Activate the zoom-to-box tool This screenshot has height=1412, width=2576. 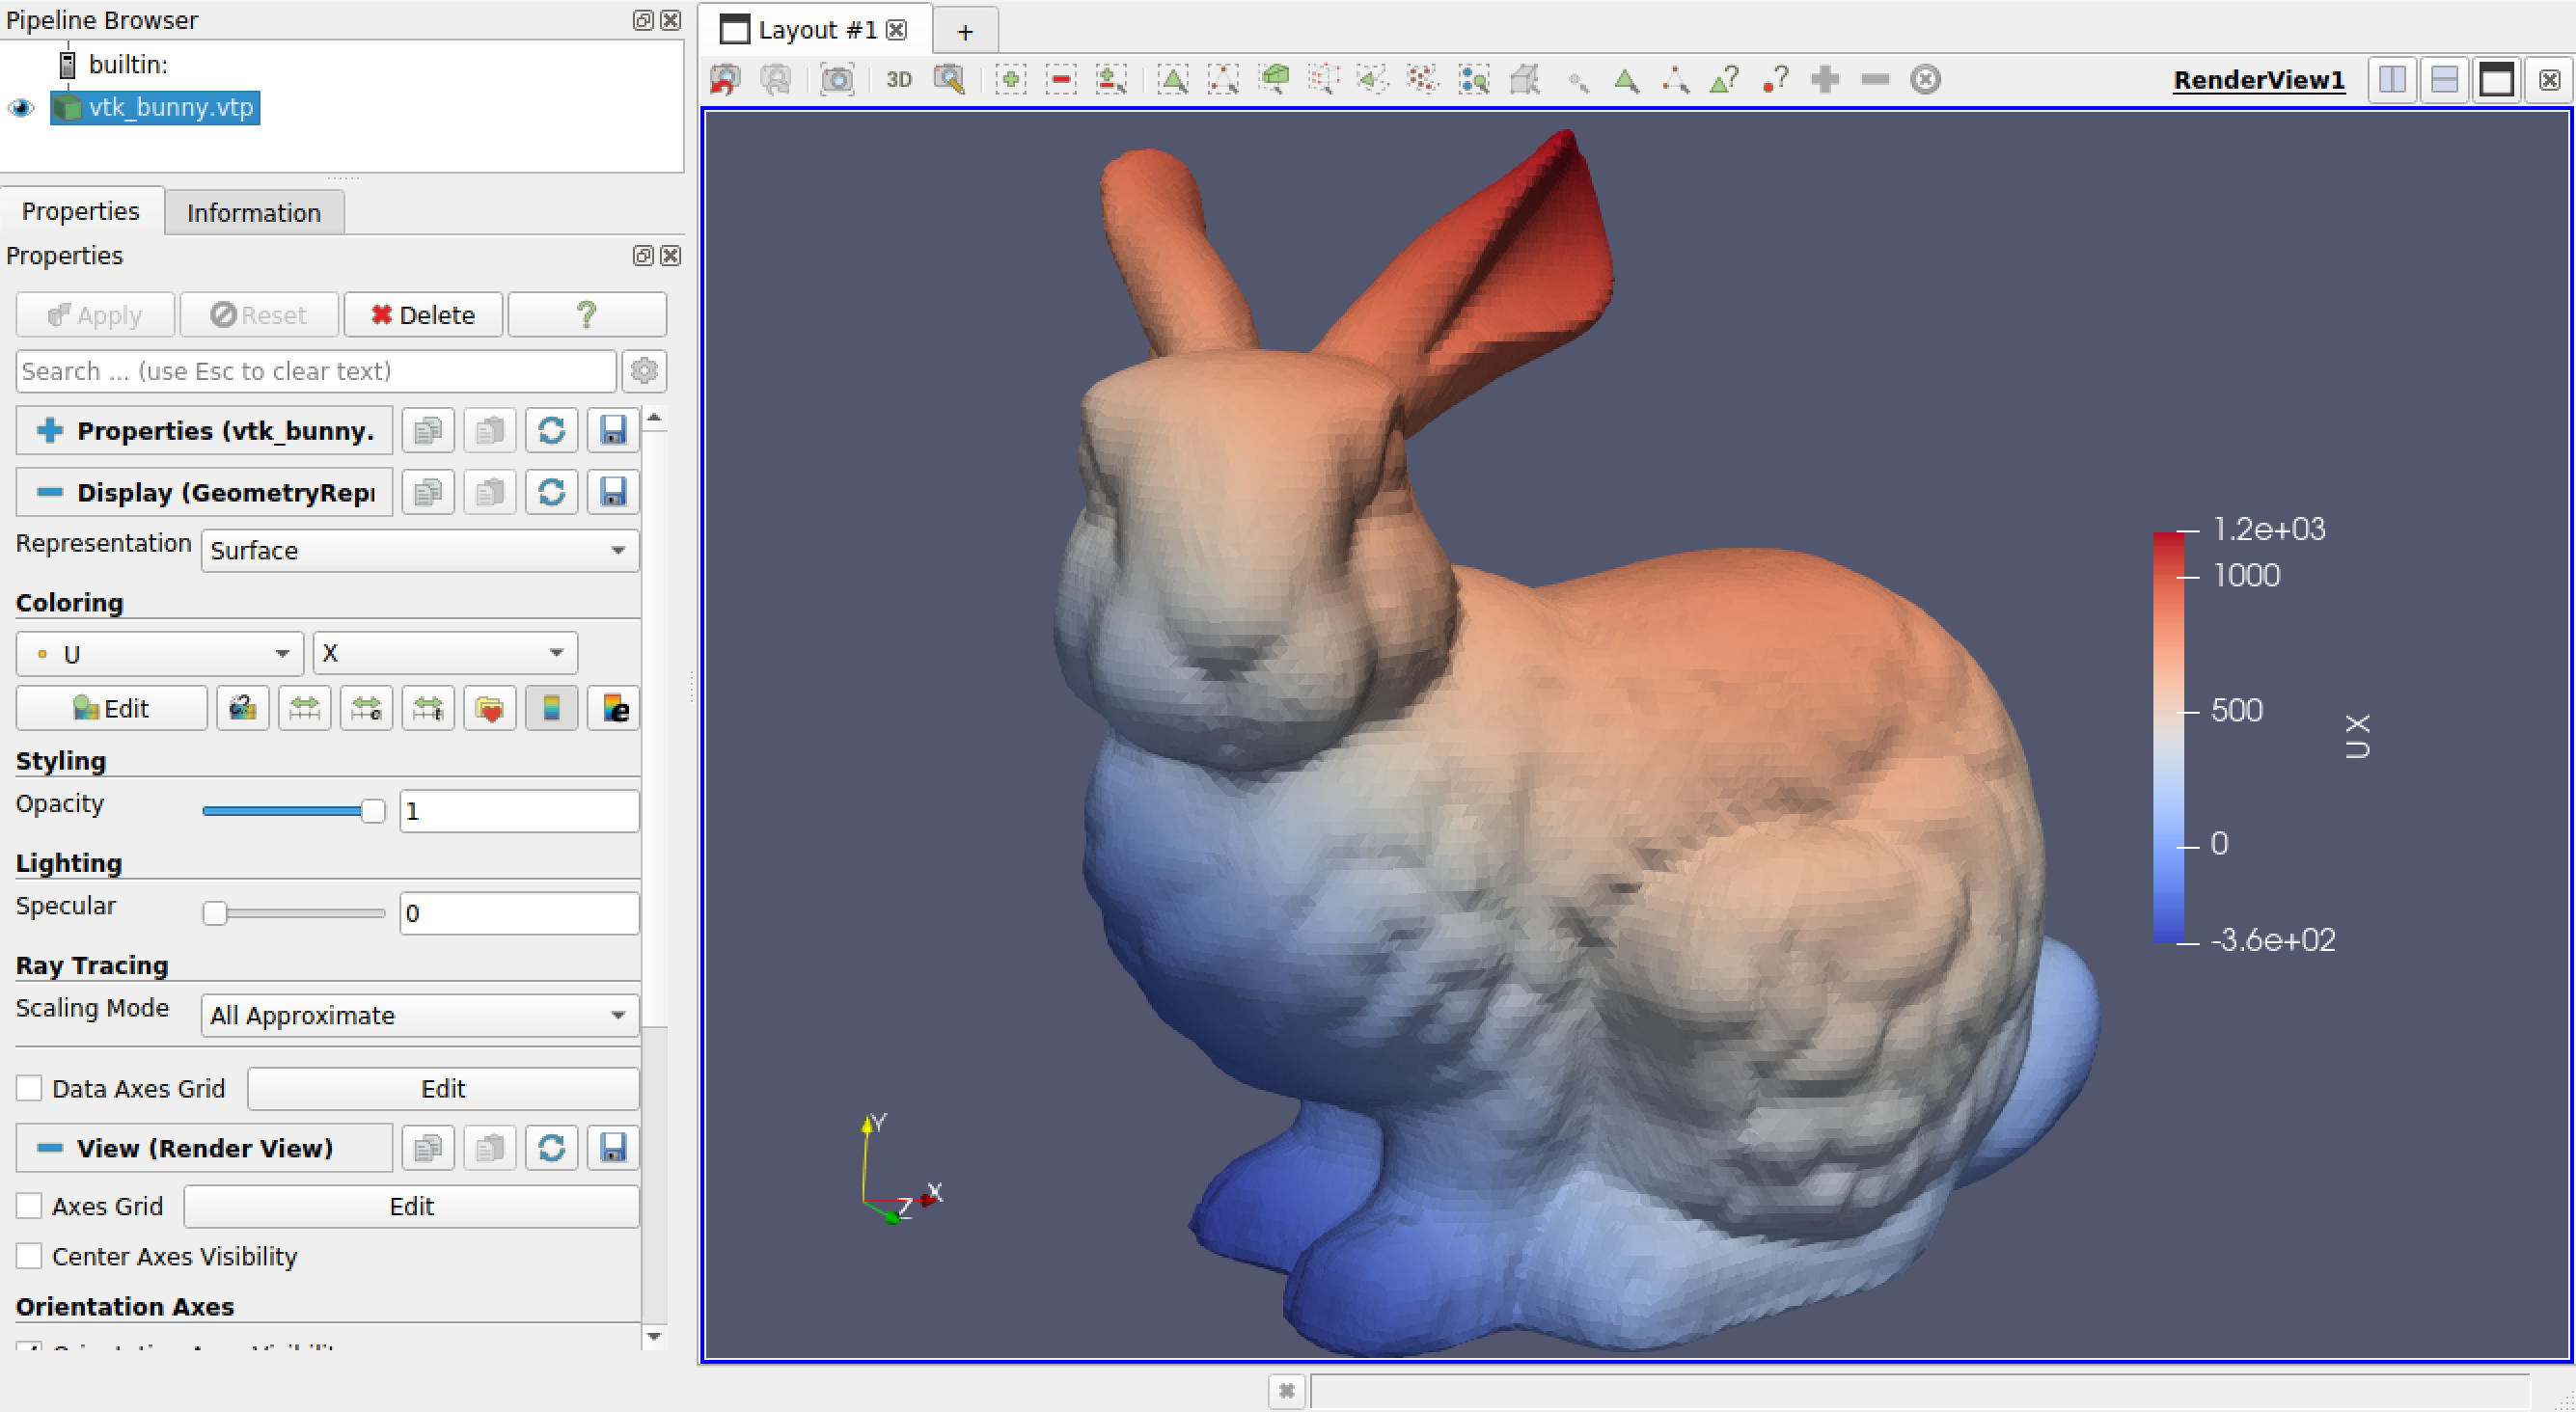coord(949,80)
